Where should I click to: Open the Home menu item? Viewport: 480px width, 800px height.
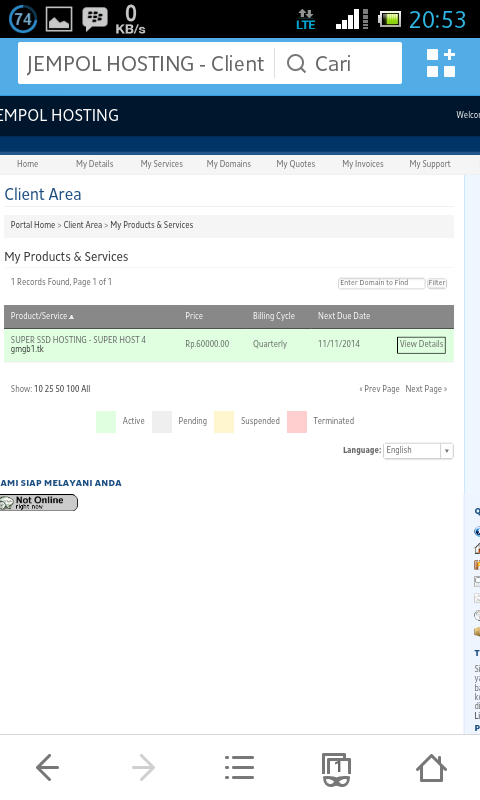click(x=28, y=164)
